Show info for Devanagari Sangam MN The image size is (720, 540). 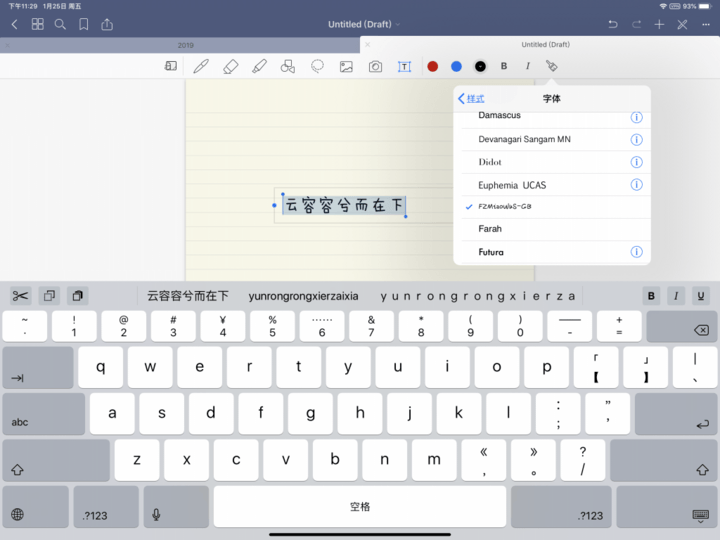[x=636, y=139]
